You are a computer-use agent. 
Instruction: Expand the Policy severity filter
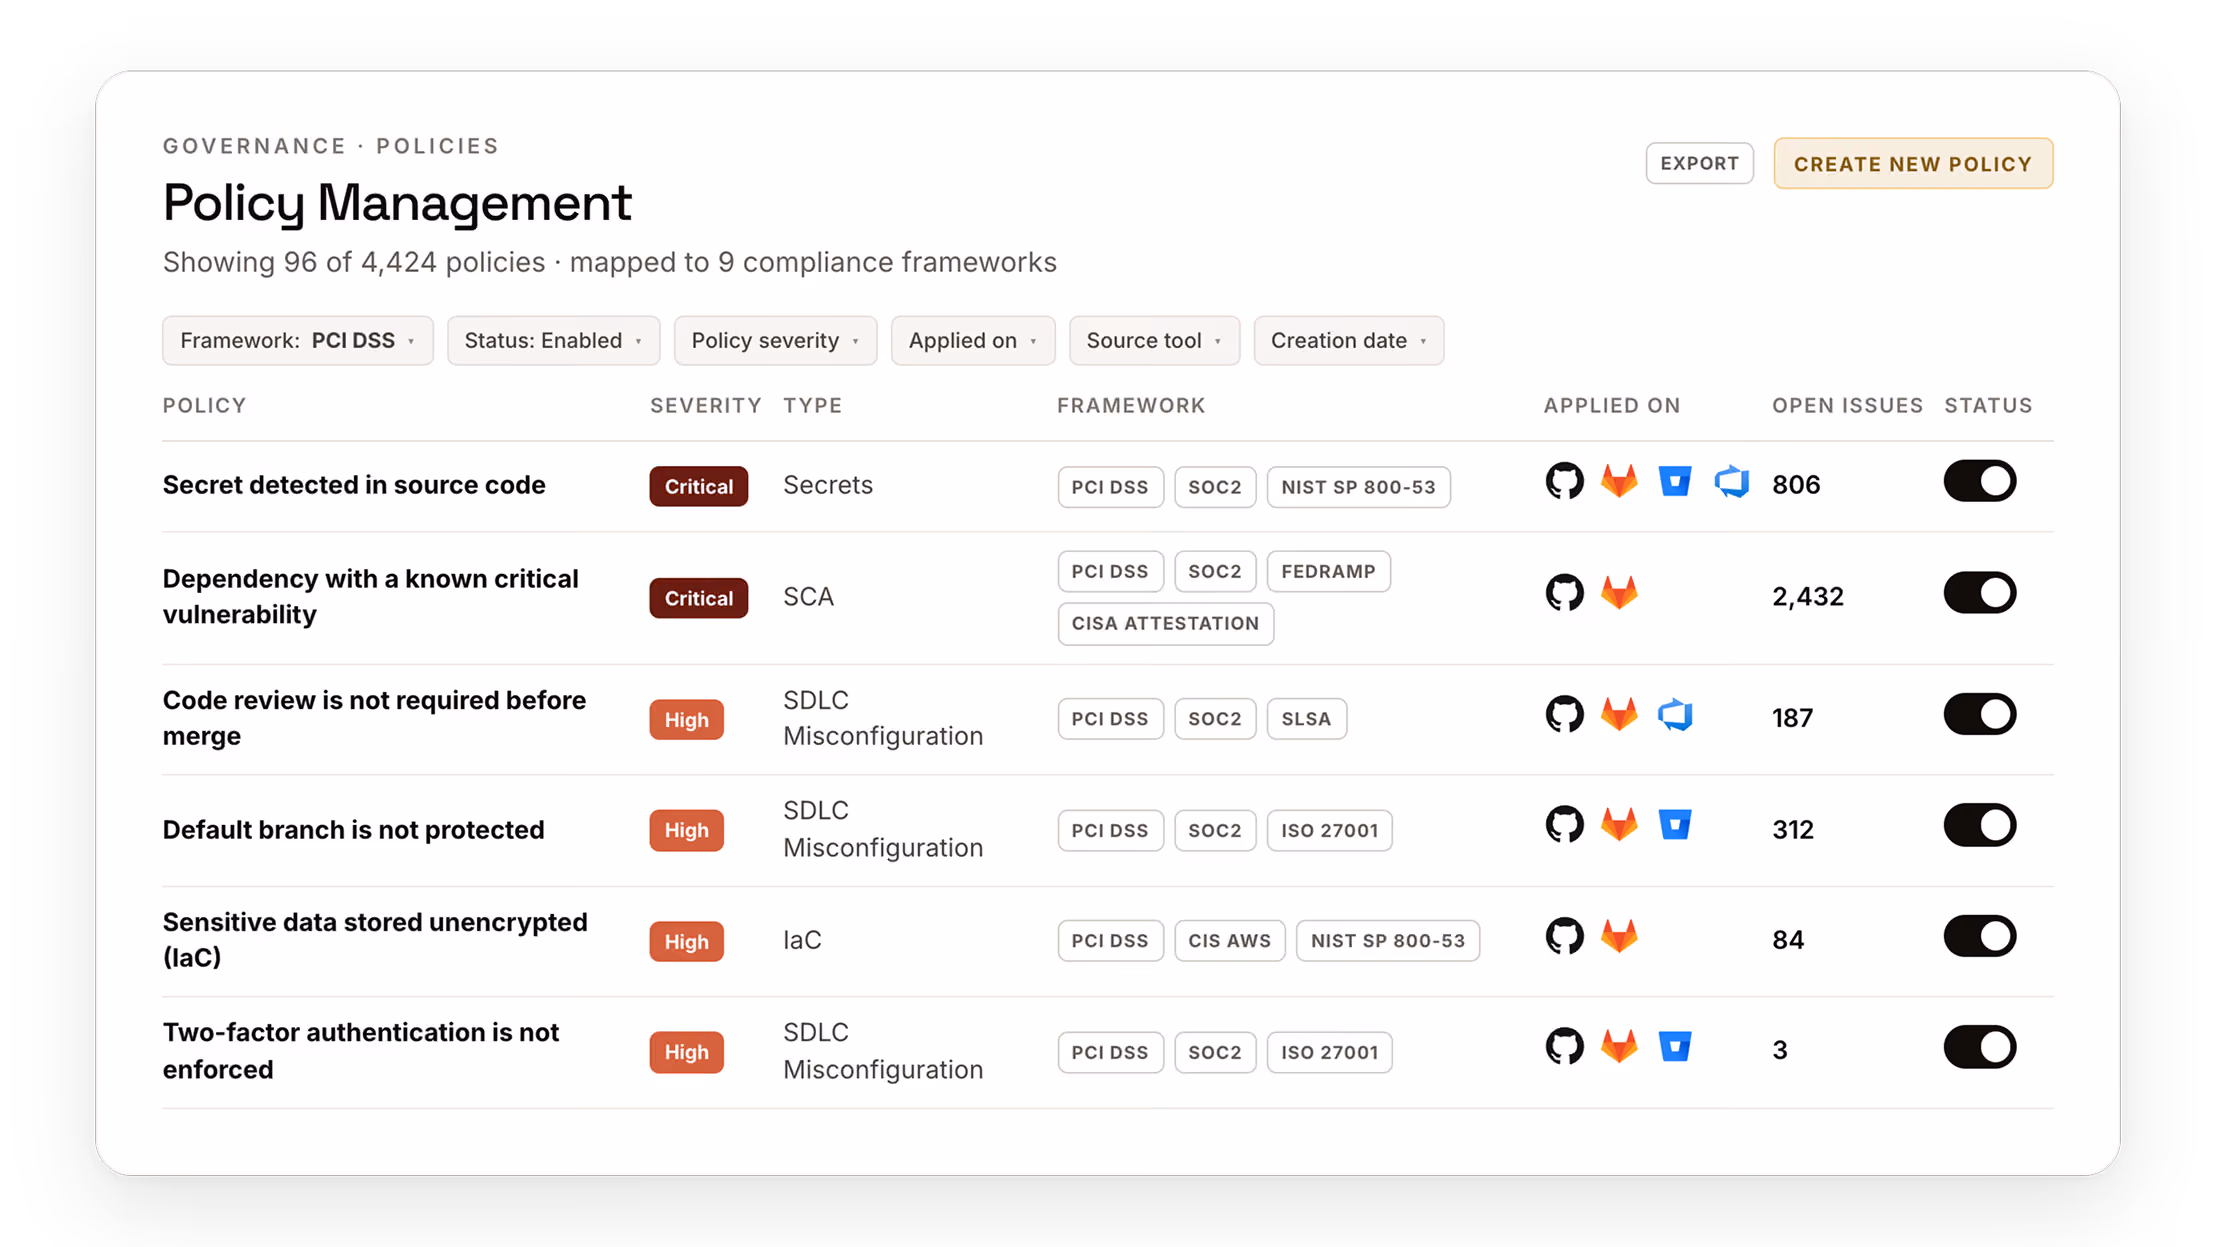(775, 341)
